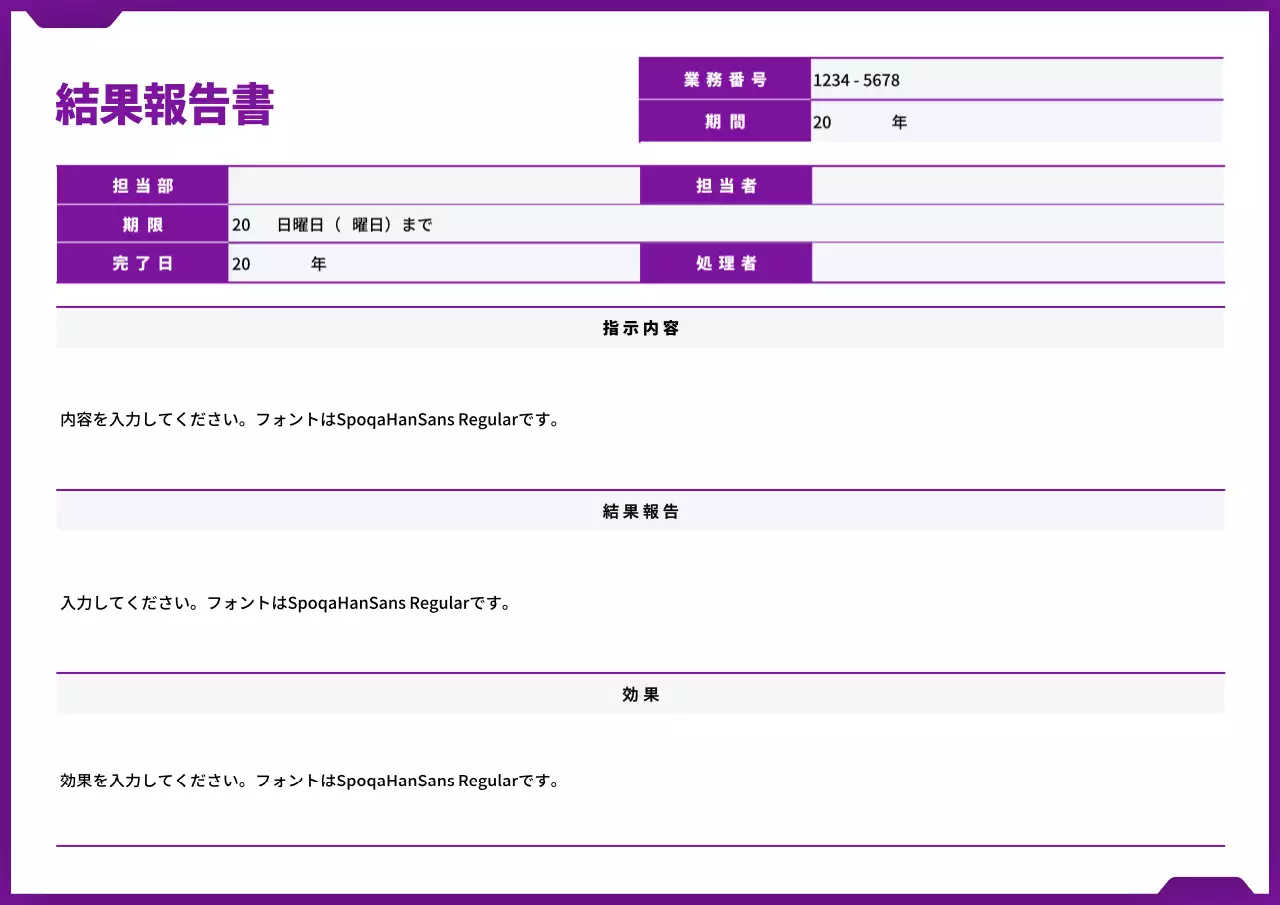Click the body text starting with 効果を入力
The height and width of the screenshot is (905, 1280).
point(310,781)
